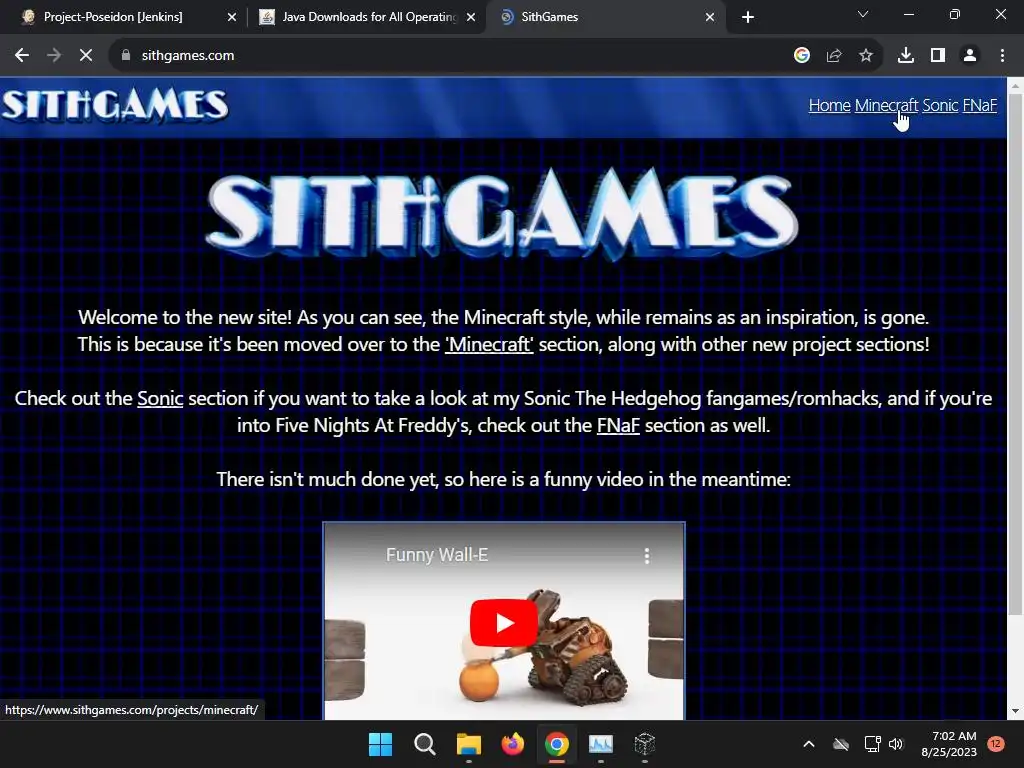
Task: Open the Home nav link
Action: point(829,105)
